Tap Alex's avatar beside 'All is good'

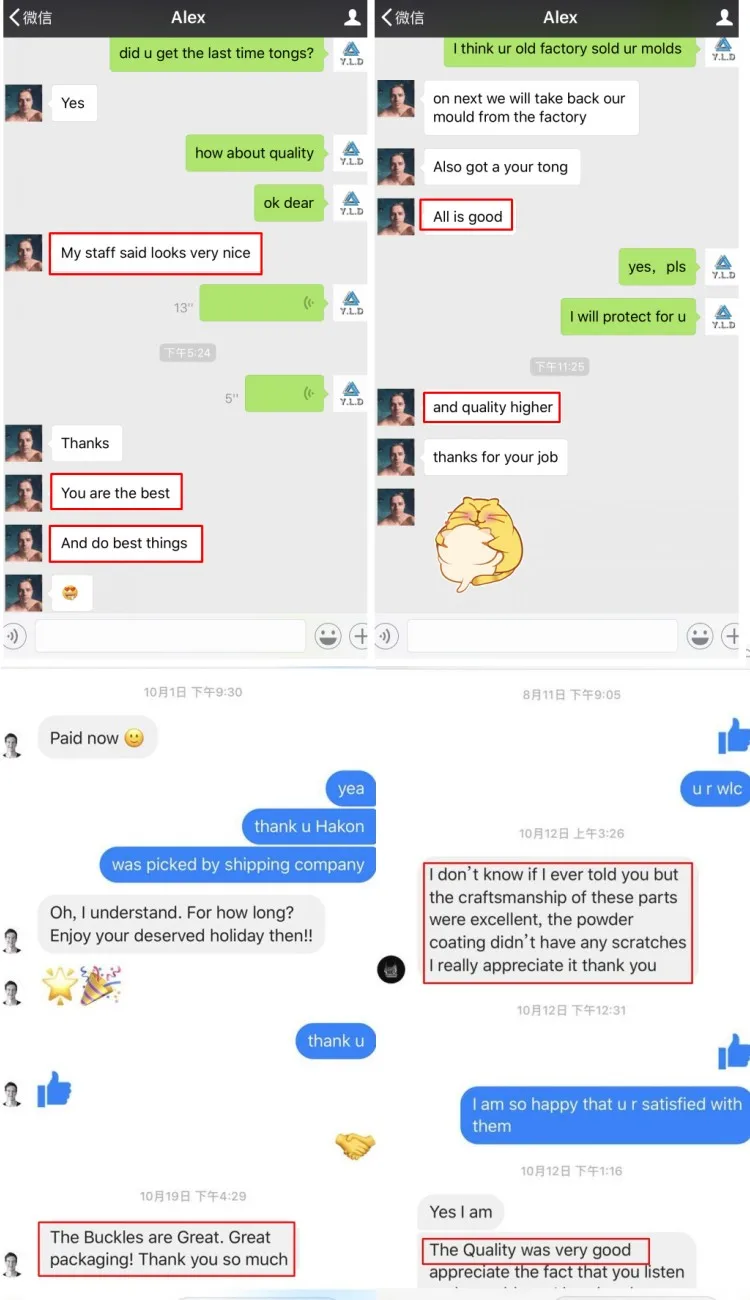click(x=396, y=217)
